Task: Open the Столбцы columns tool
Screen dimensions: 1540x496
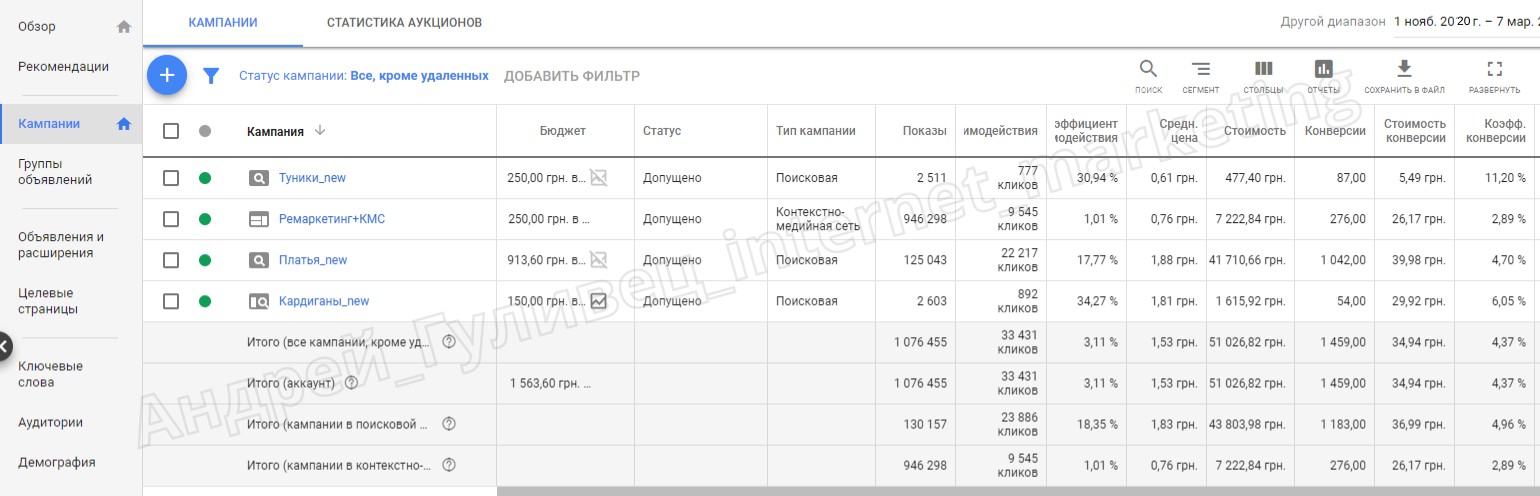Action: click(1263, 70)
